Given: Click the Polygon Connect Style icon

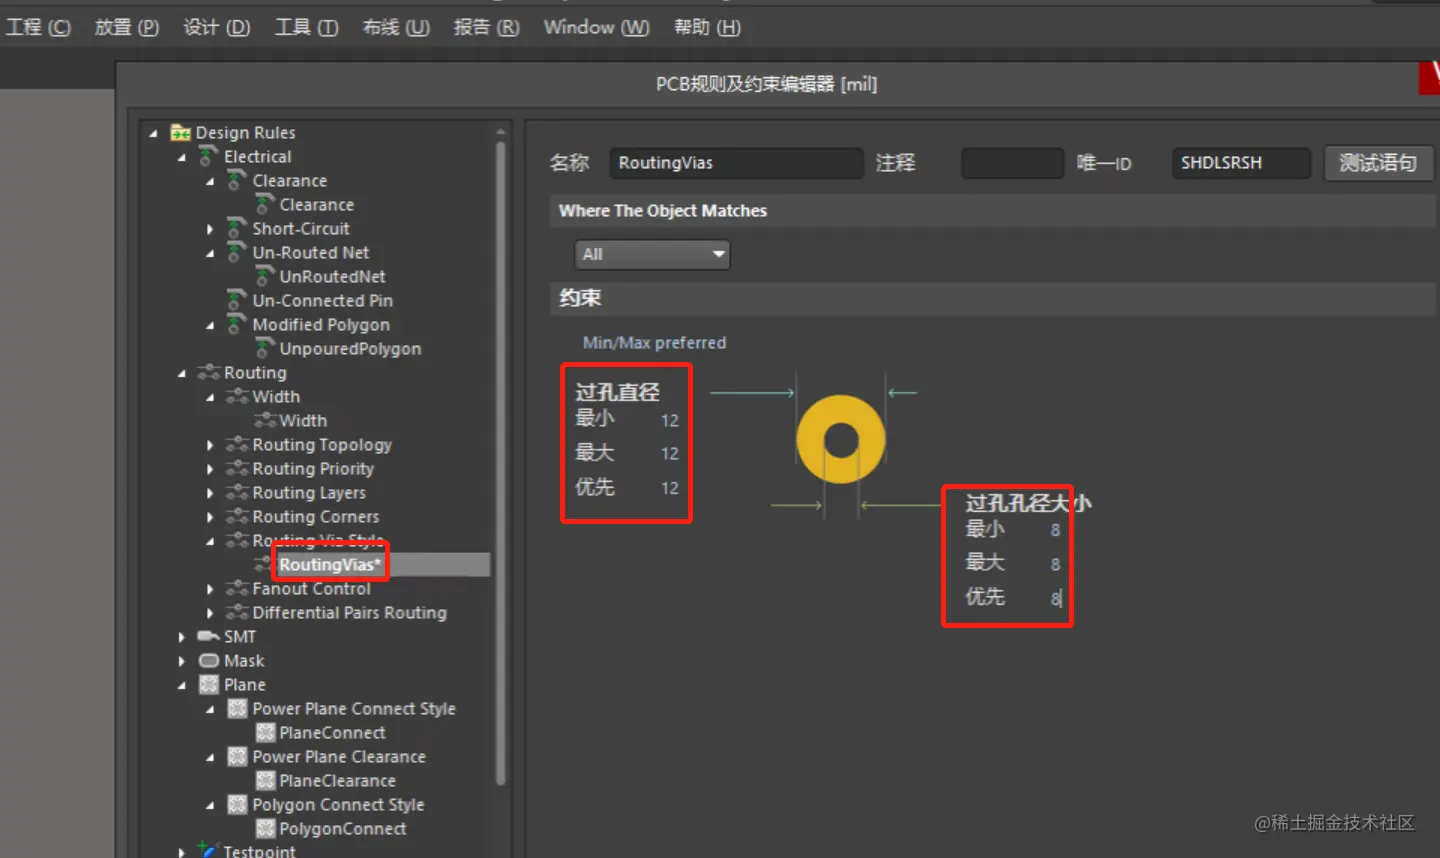Looking at the screenshot, I should click(237, 805).
